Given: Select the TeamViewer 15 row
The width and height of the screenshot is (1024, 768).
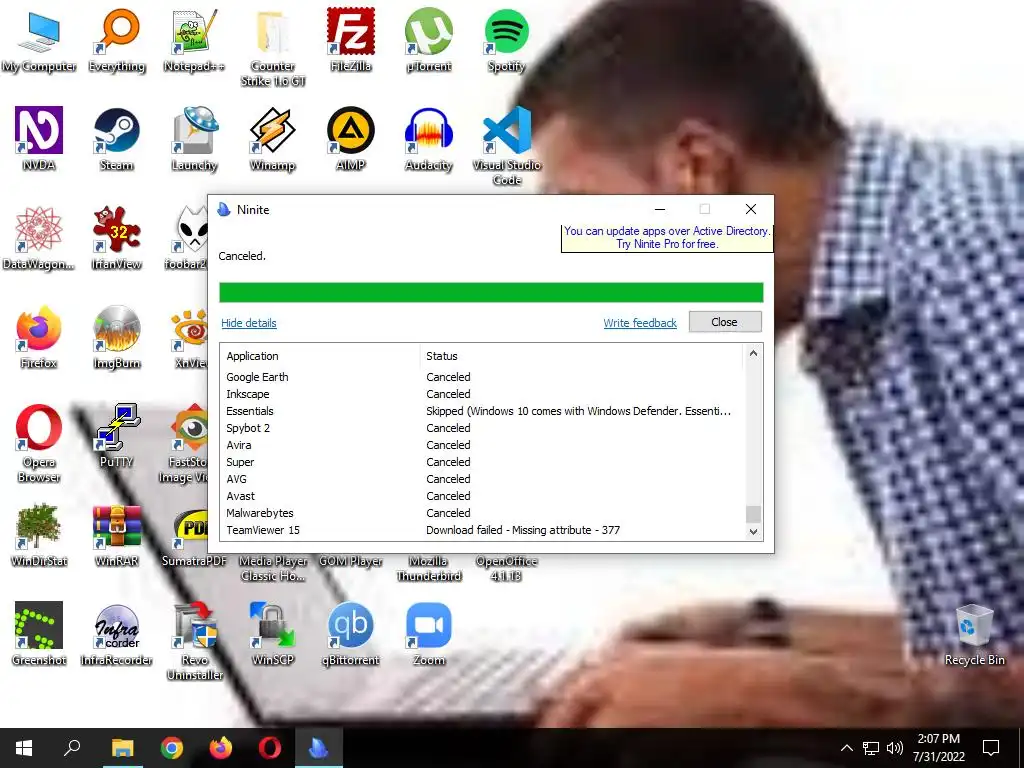Looking at the screenshot, I should pyautogui.click(x=482, y=530).
